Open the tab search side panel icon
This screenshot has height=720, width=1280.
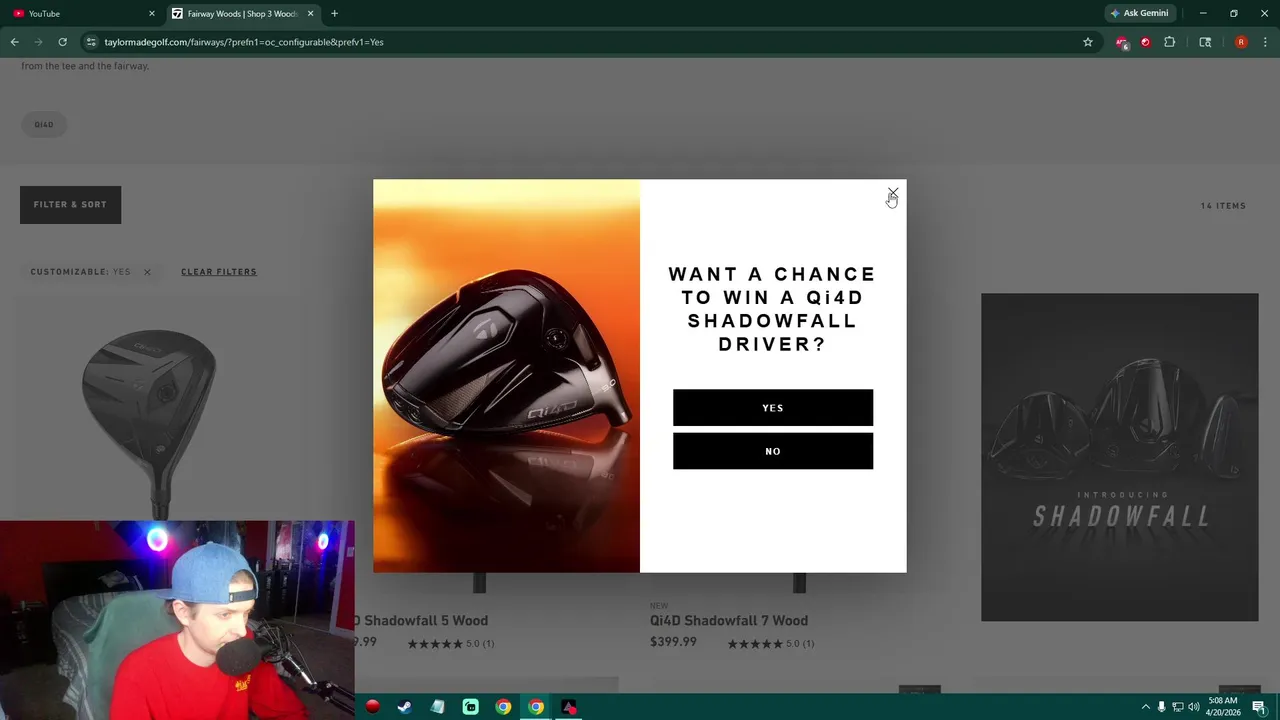[1205, 42]
